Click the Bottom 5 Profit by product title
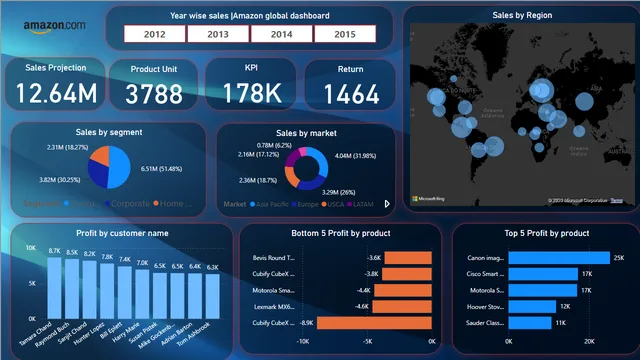This screenshot has height=360, width=640. [x=341, y=233]
